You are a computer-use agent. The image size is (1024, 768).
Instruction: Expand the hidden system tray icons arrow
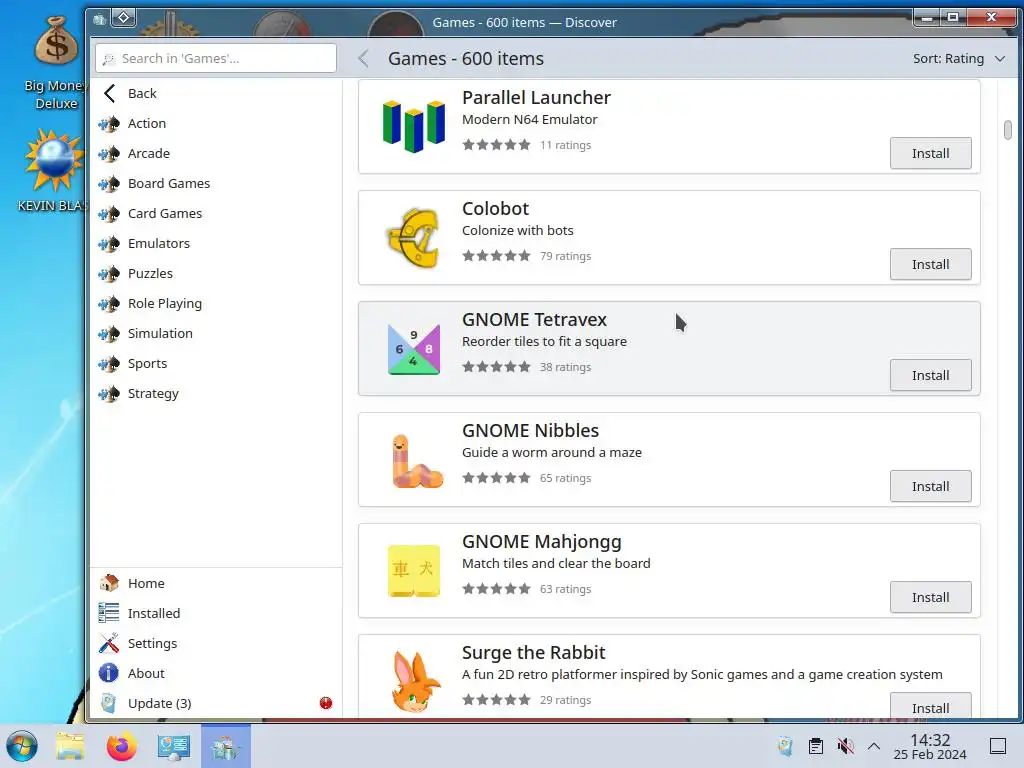(x=874, y=746)
